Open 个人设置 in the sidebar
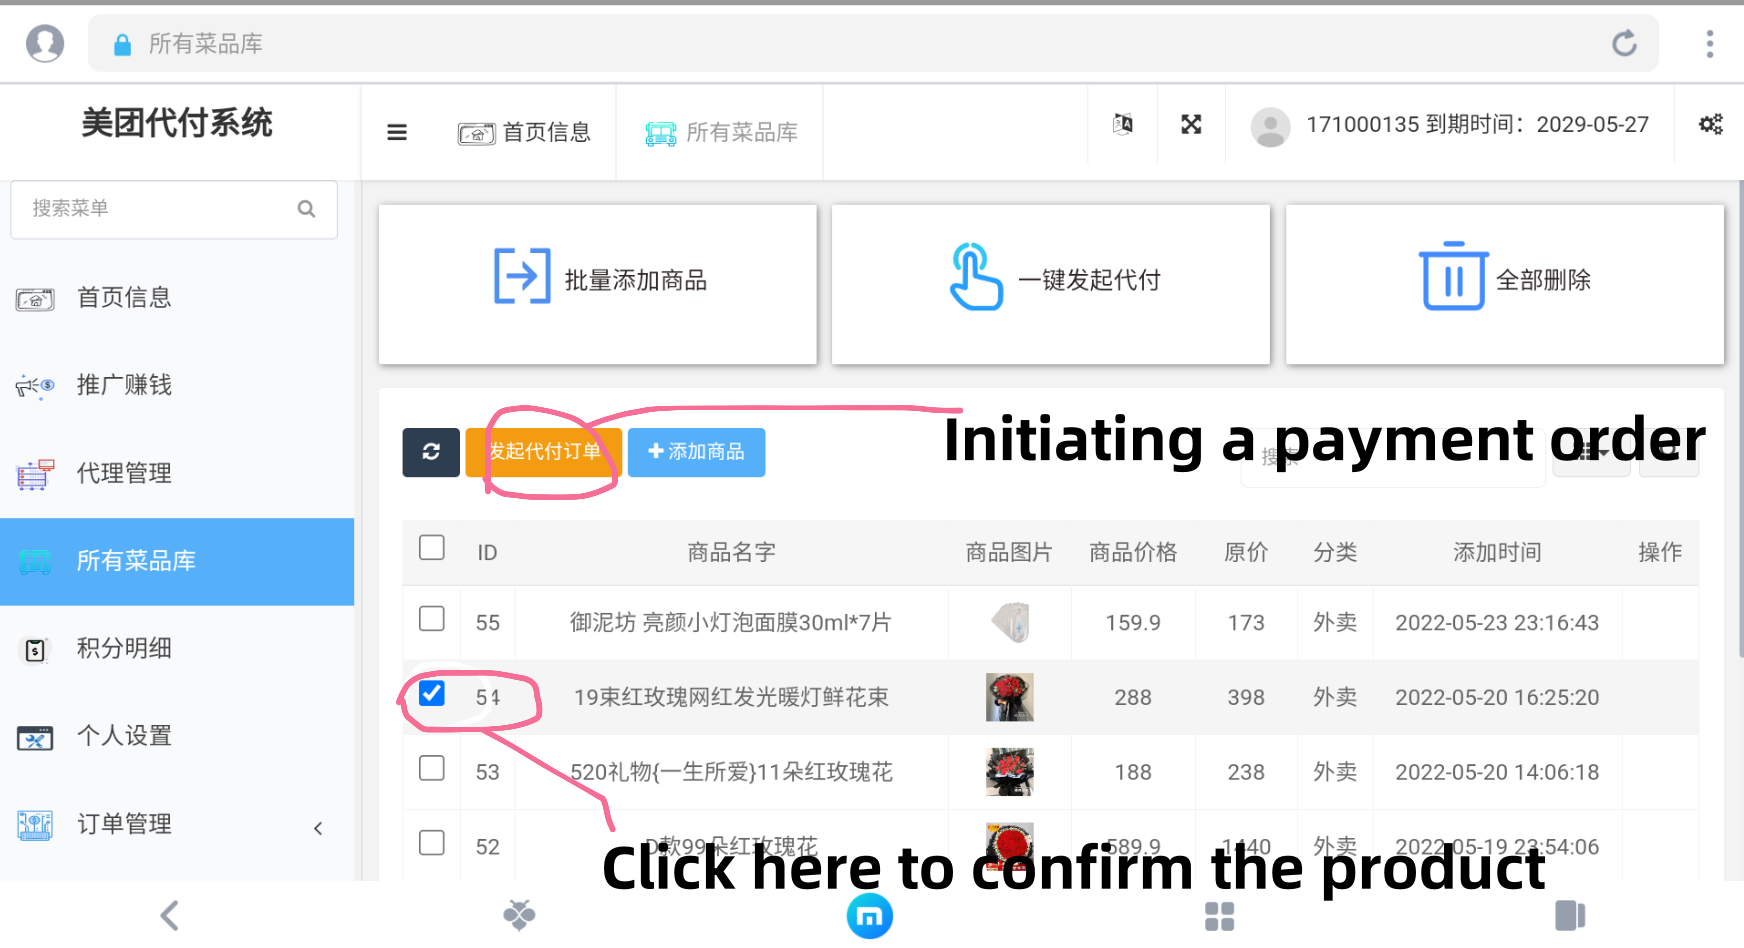The image size is (1744, 948). coord(177,737)
